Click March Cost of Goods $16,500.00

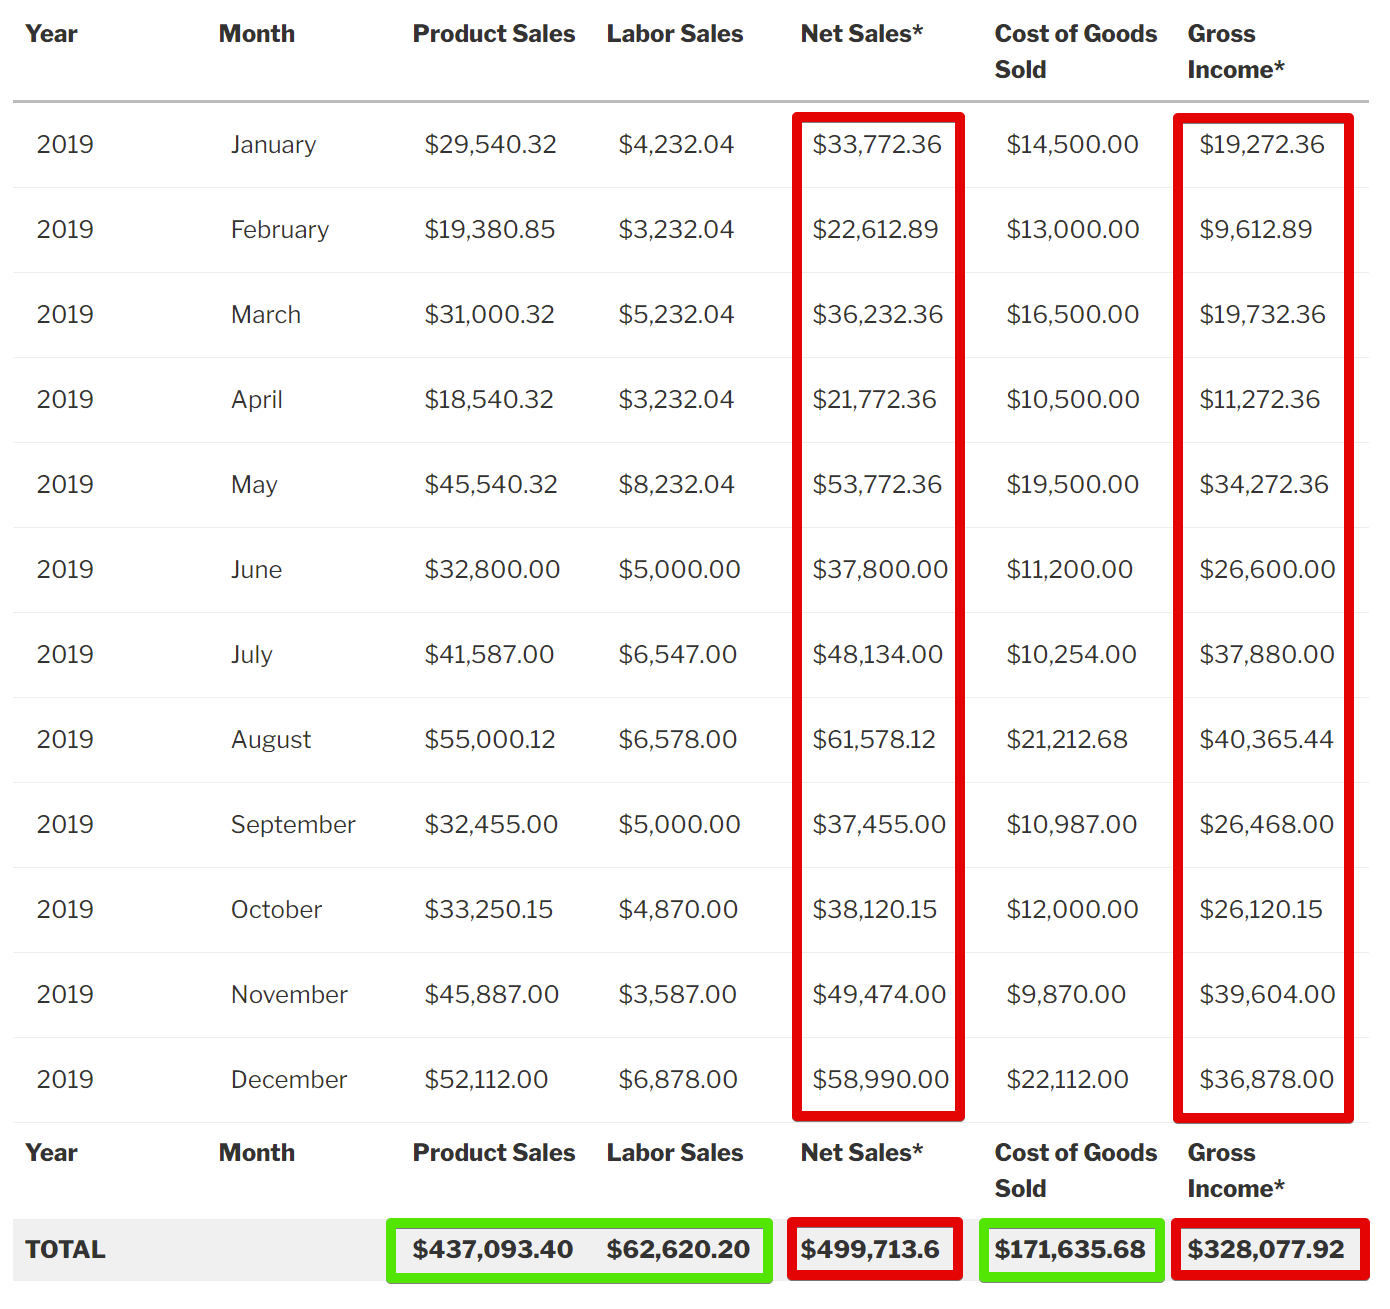[x=1072, y=315]
